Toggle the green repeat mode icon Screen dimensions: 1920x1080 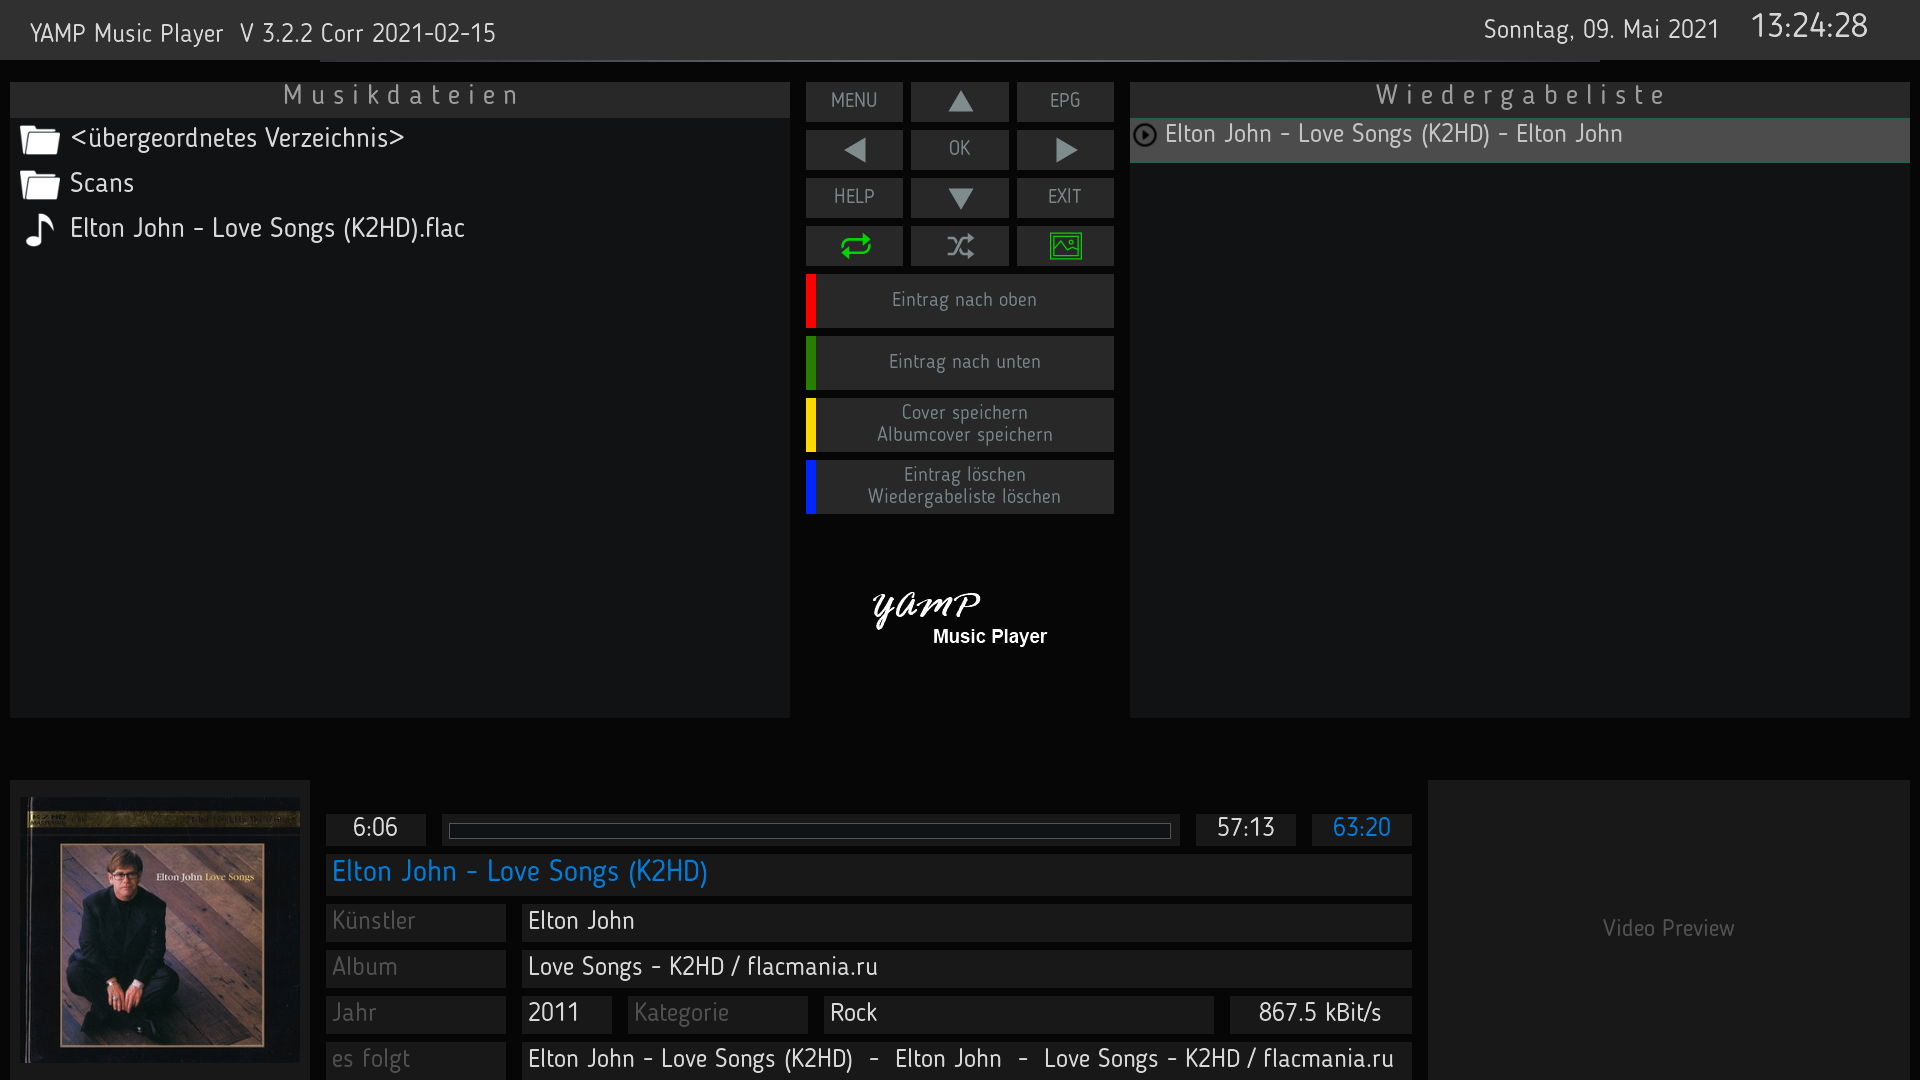pos(855,246)
